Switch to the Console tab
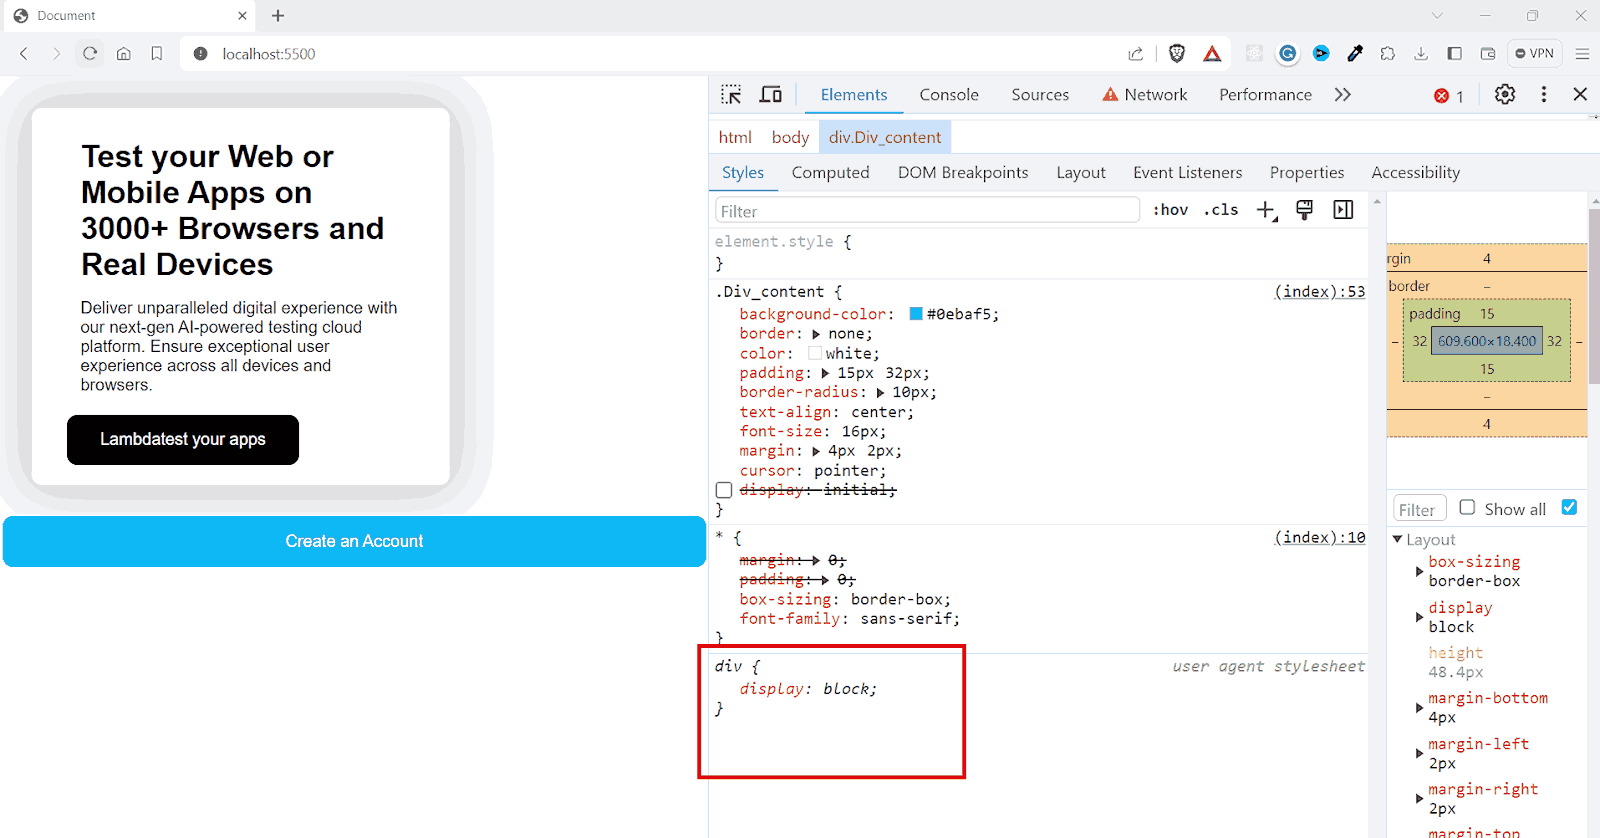 point(949,95)
